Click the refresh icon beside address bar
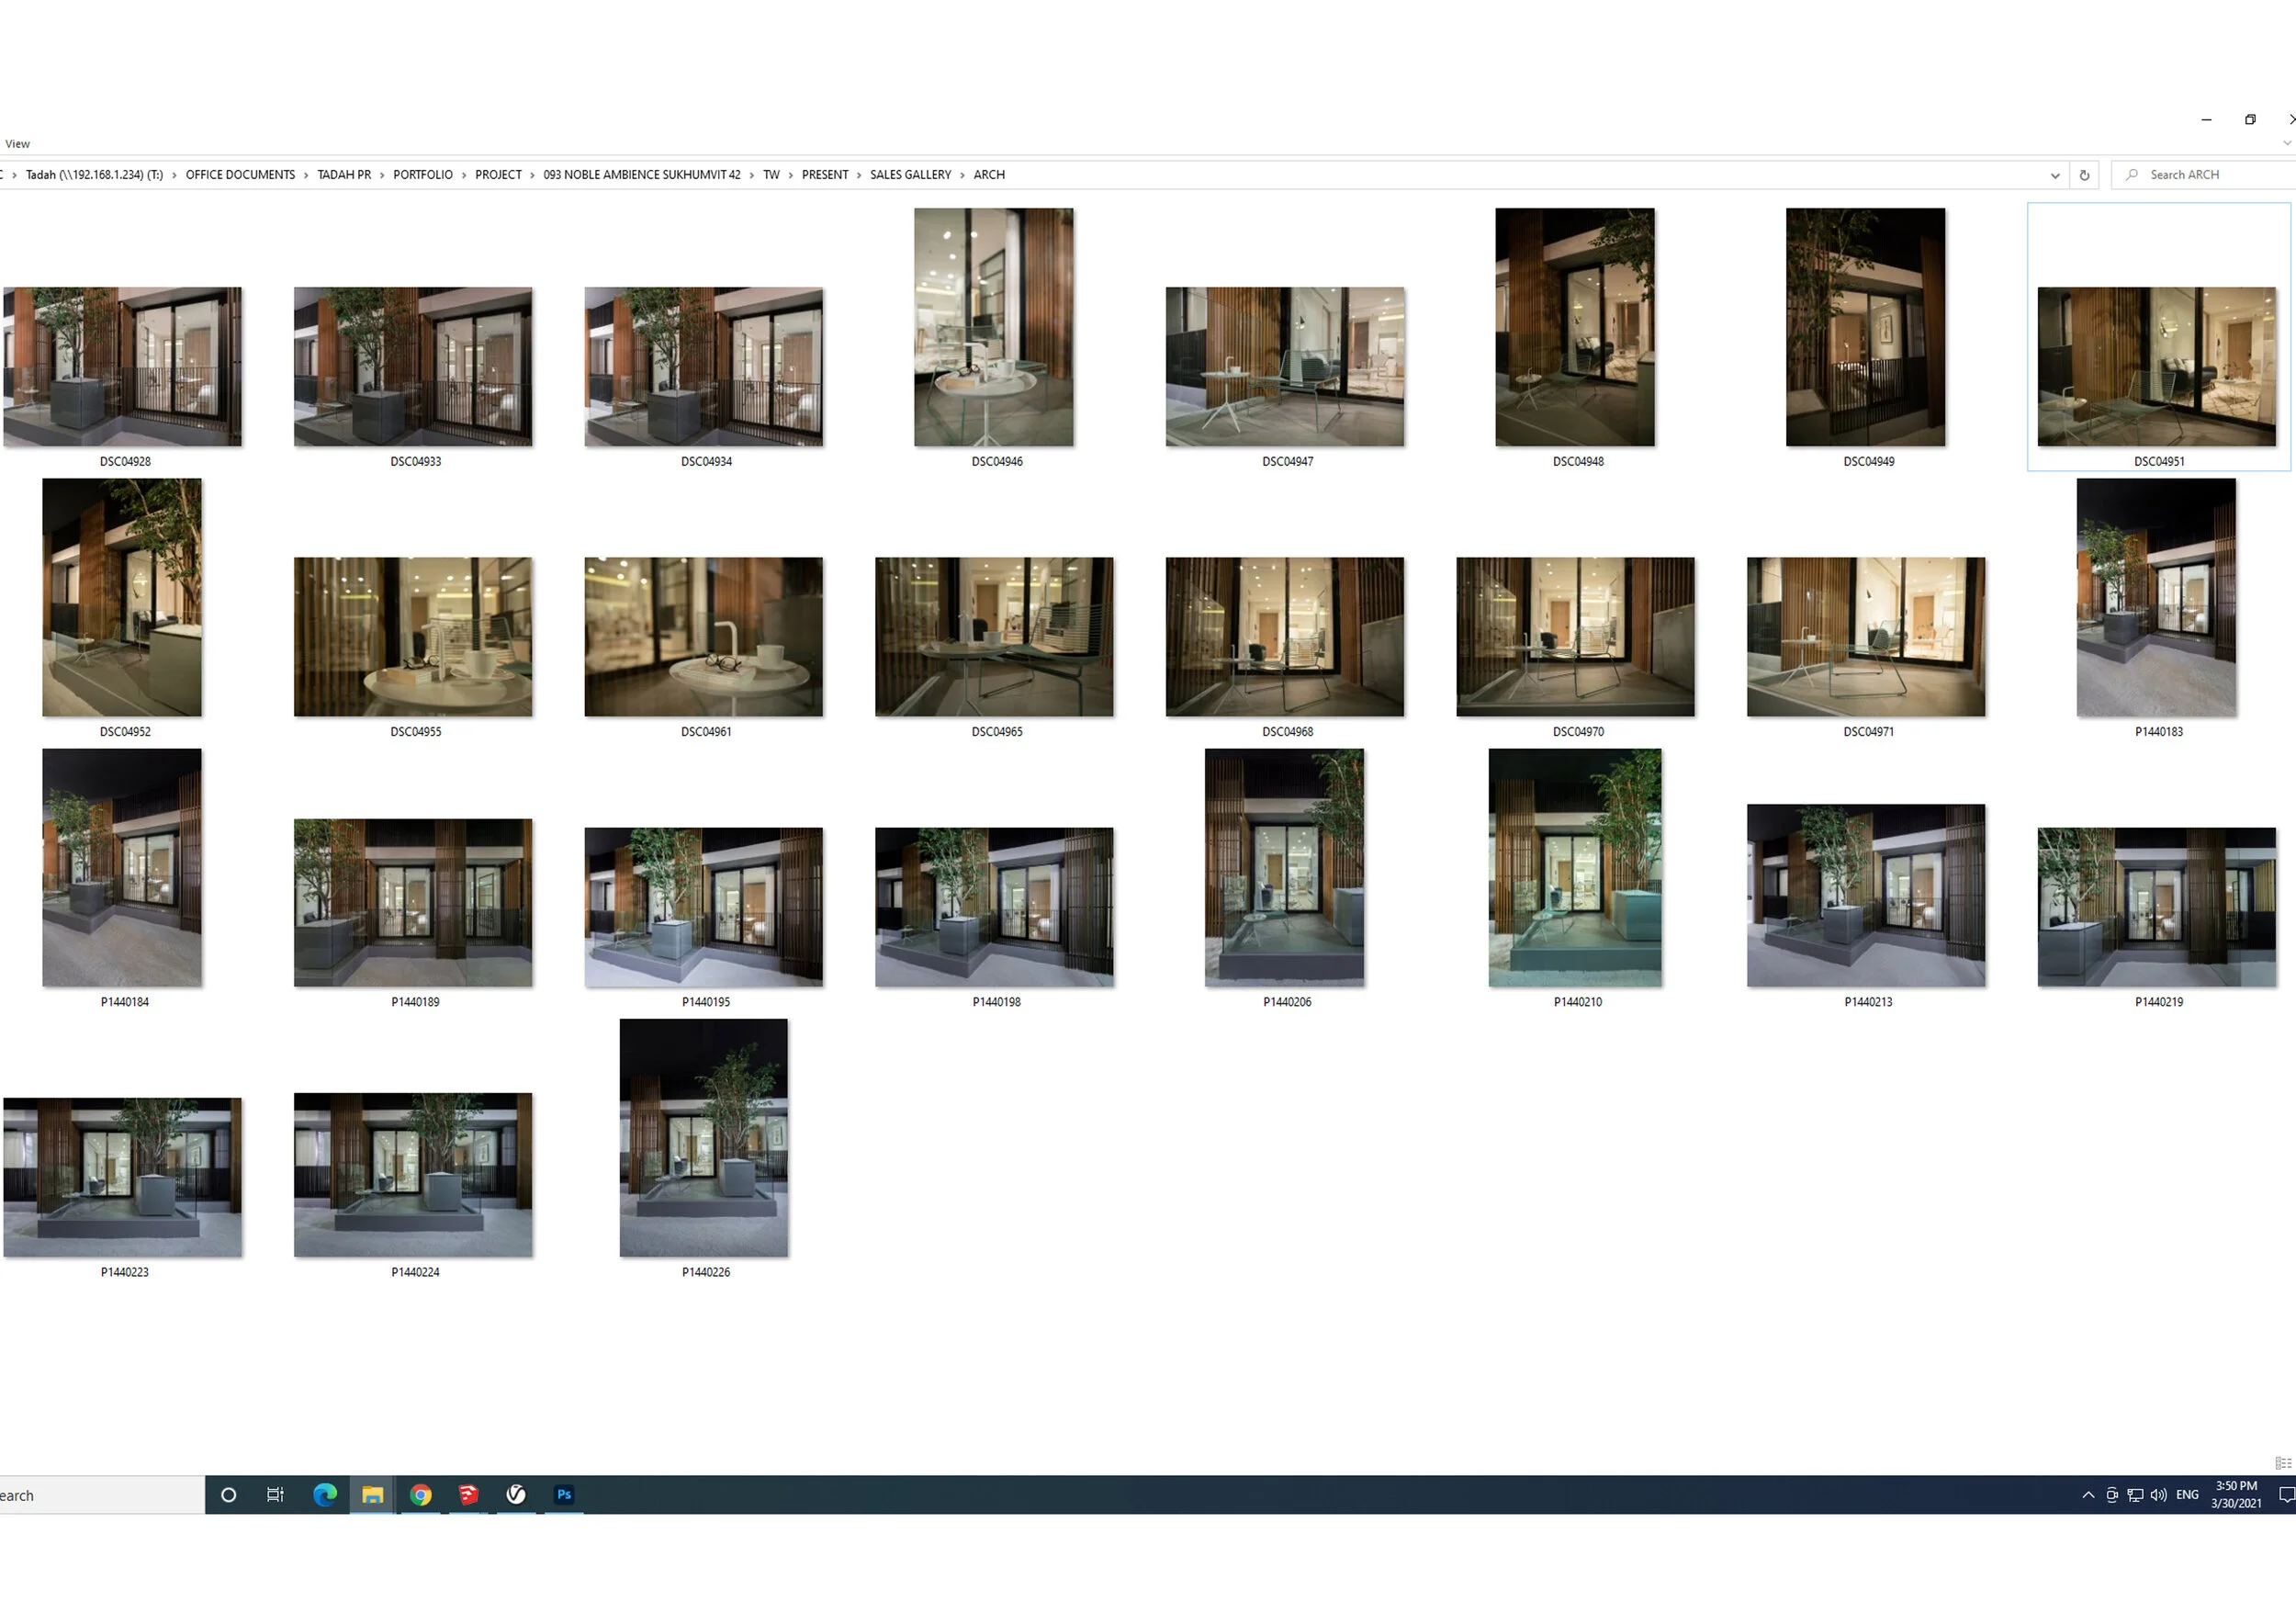 click(x=2084, y=175)
